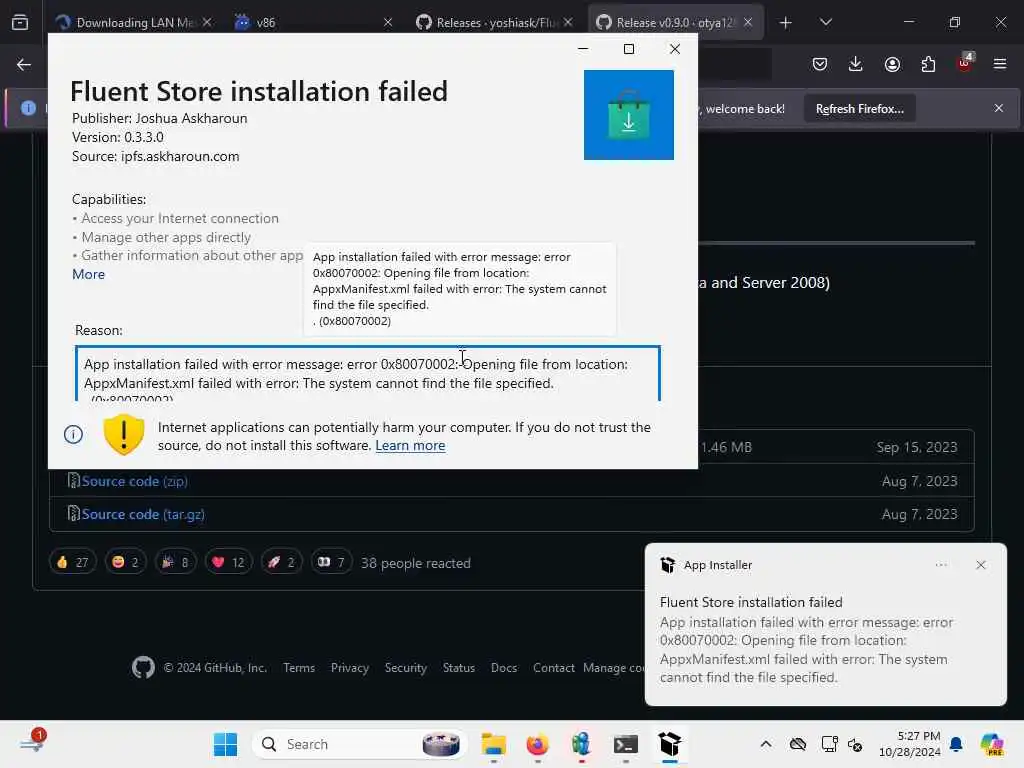The image size is (1024, 768).
Task: Open the Terms footer link
Action: [299, 667]
